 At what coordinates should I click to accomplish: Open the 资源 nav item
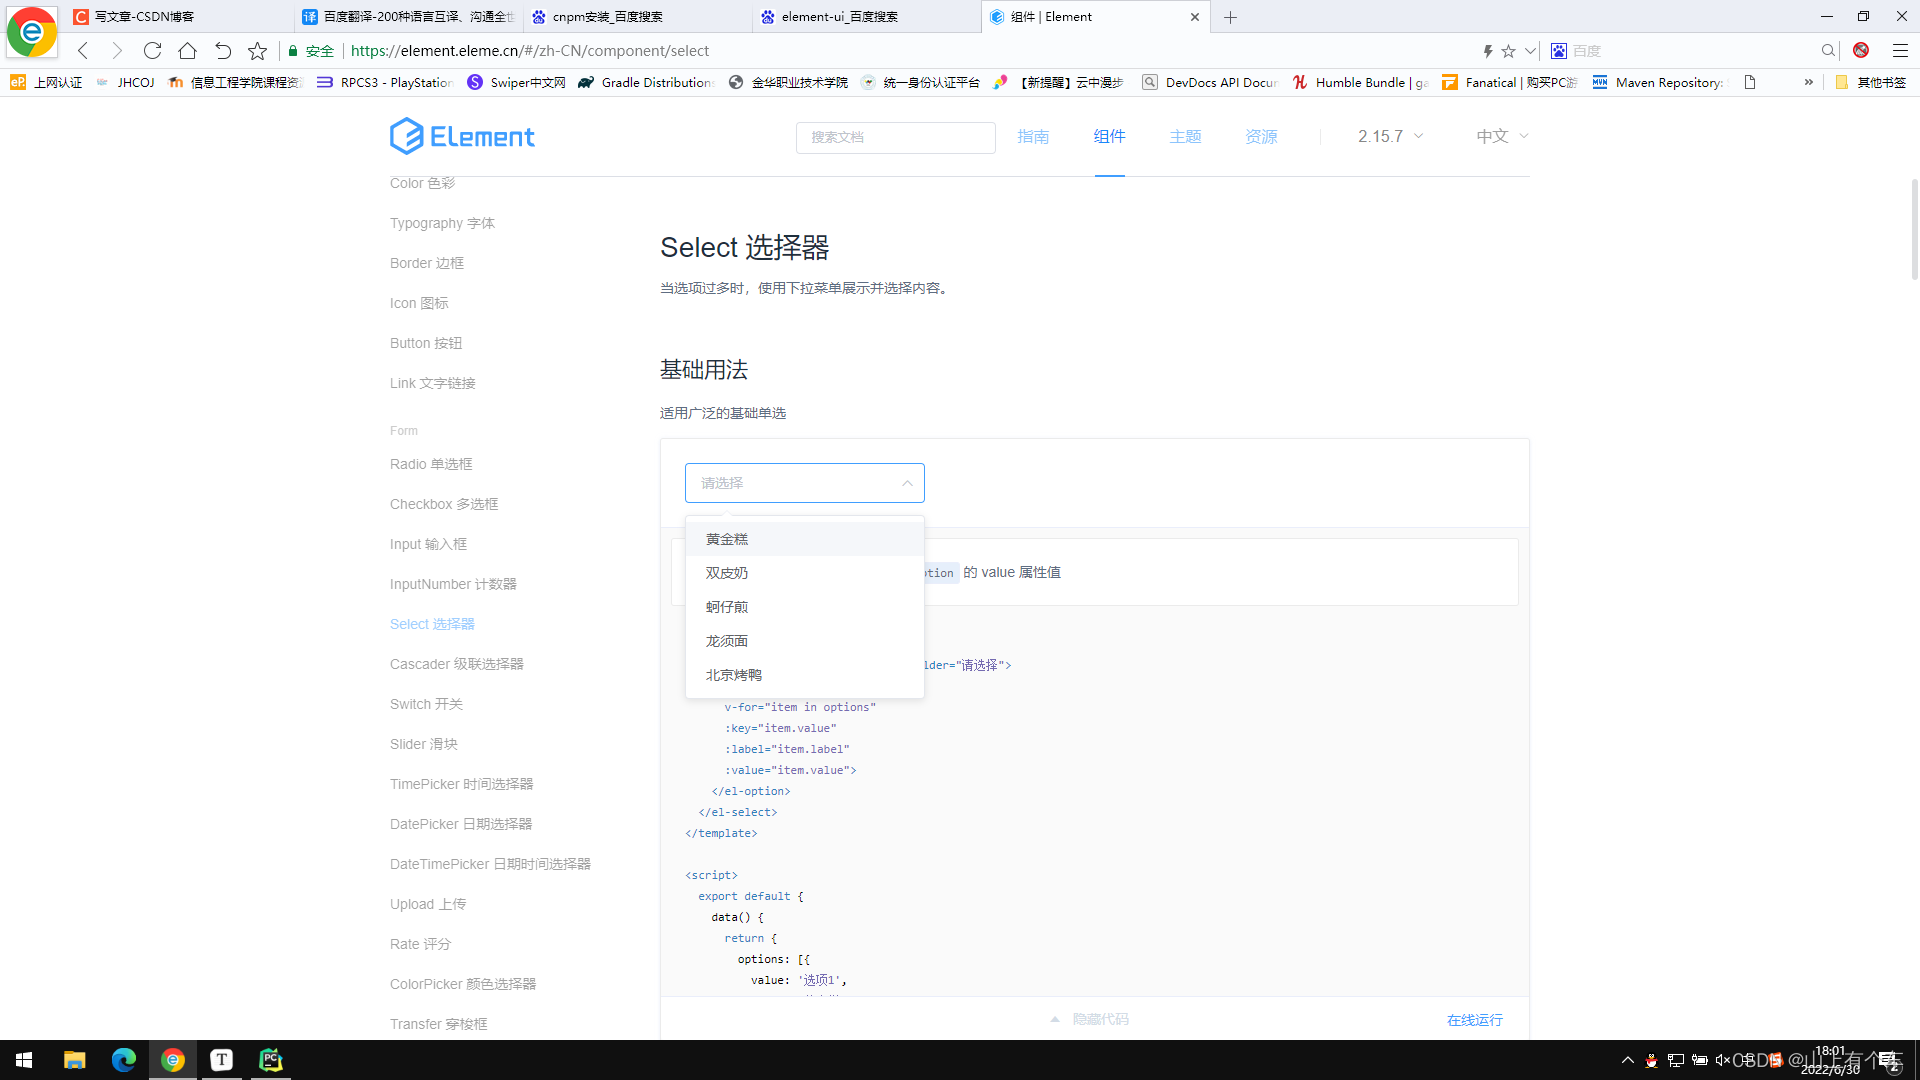pyautogui.click(x=1261, y=137)
